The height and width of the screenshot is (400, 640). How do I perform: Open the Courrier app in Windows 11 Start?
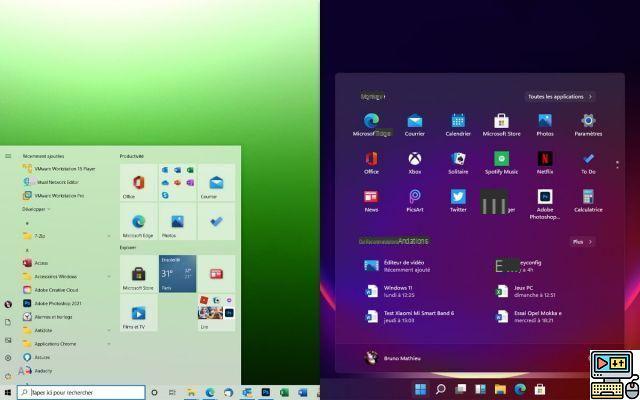click(x=415, y=125)
